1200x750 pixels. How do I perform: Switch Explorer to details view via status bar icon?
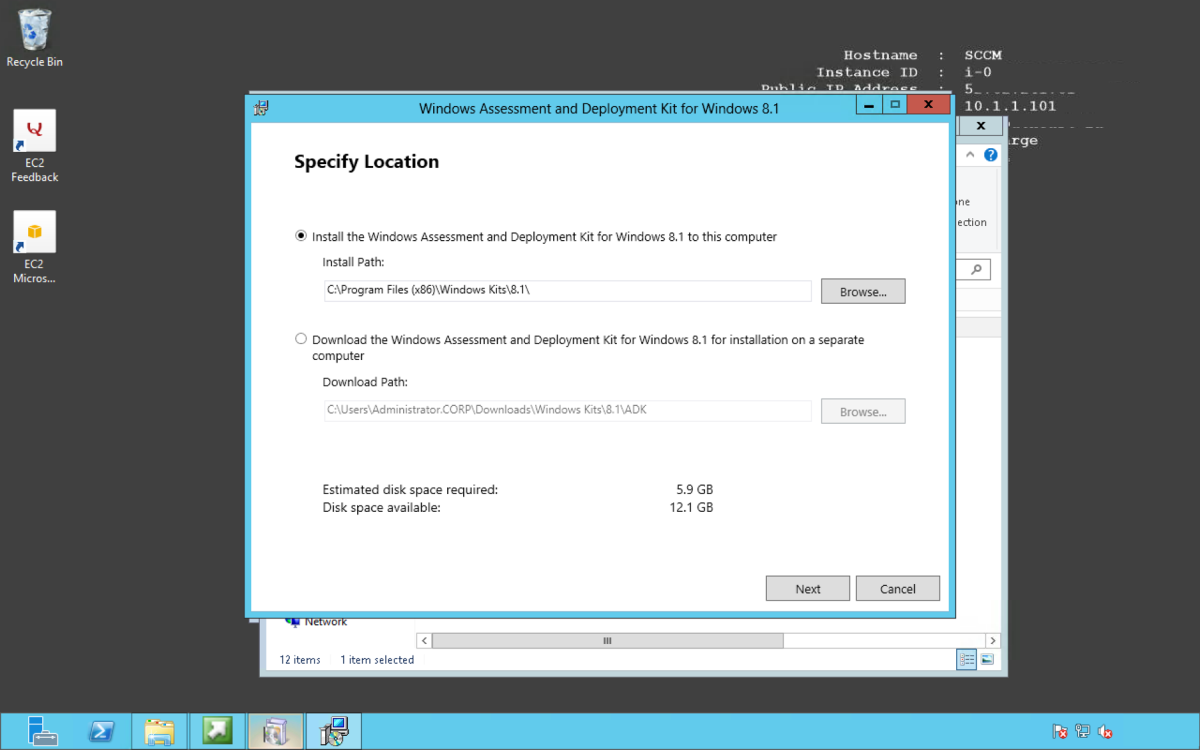966,659
